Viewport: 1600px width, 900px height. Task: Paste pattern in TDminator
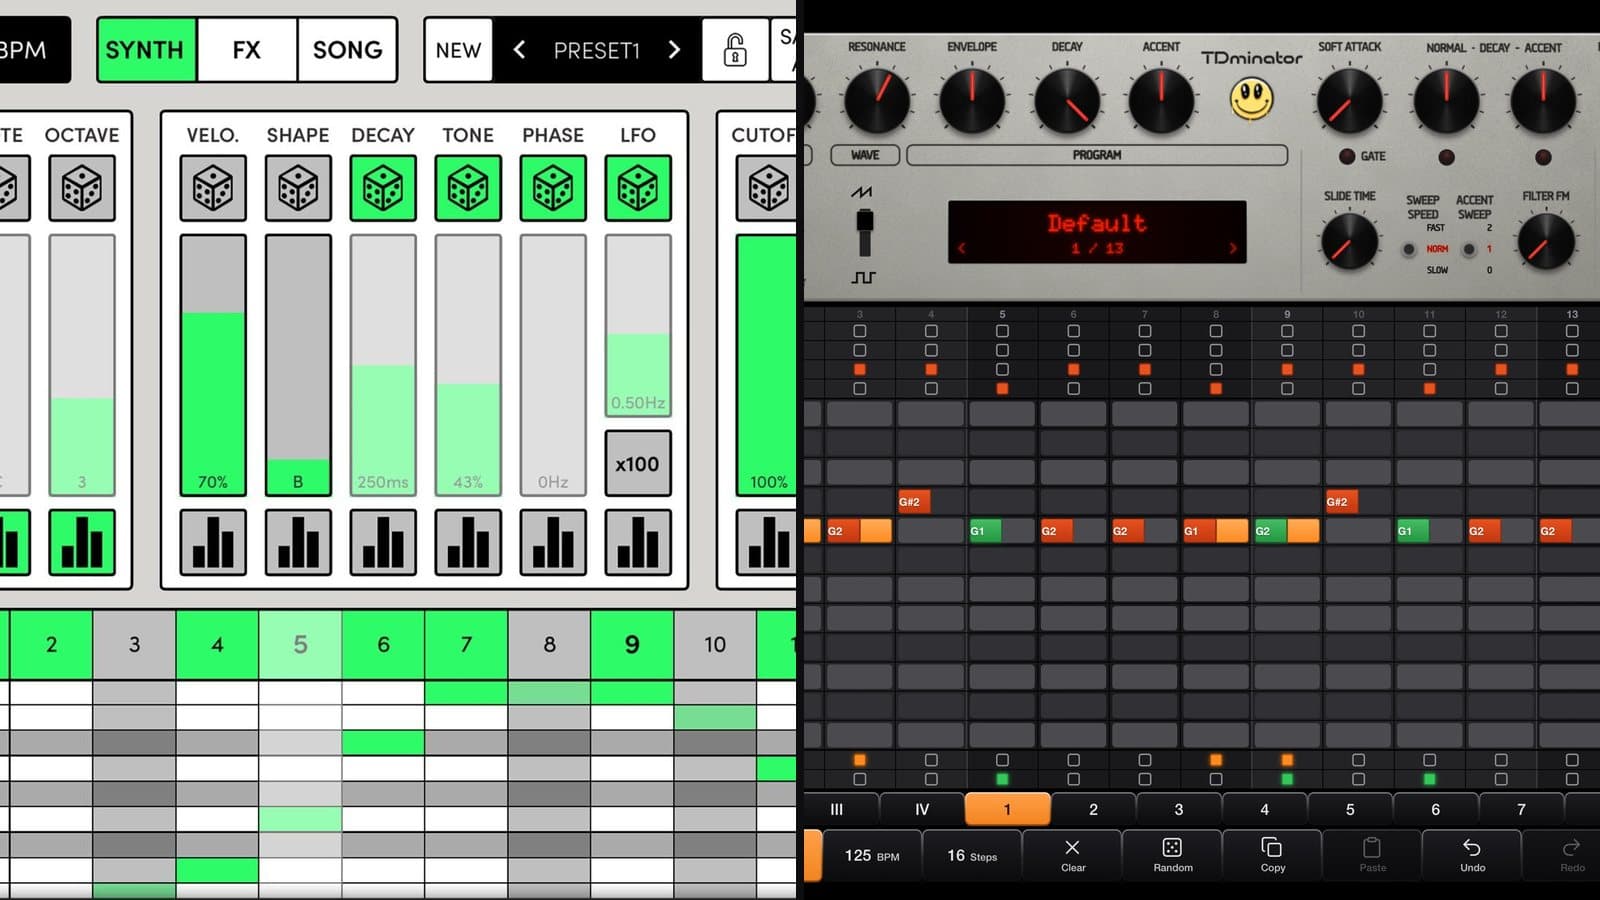[x=1372, y=855]
